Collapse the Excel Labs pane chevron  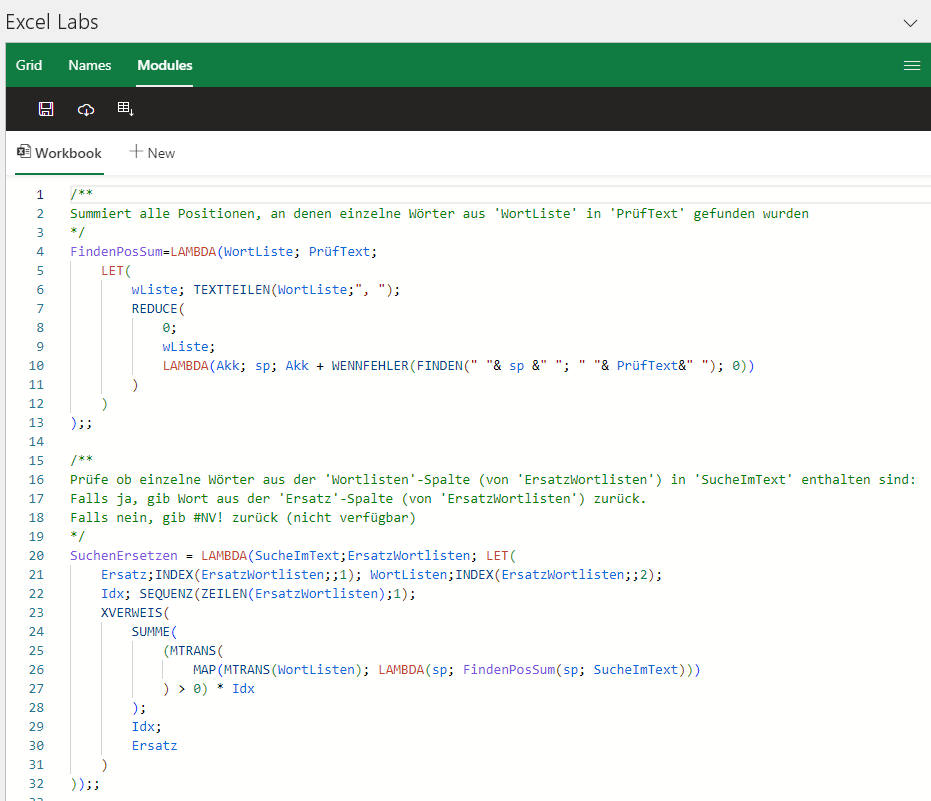tap(910, 23)
